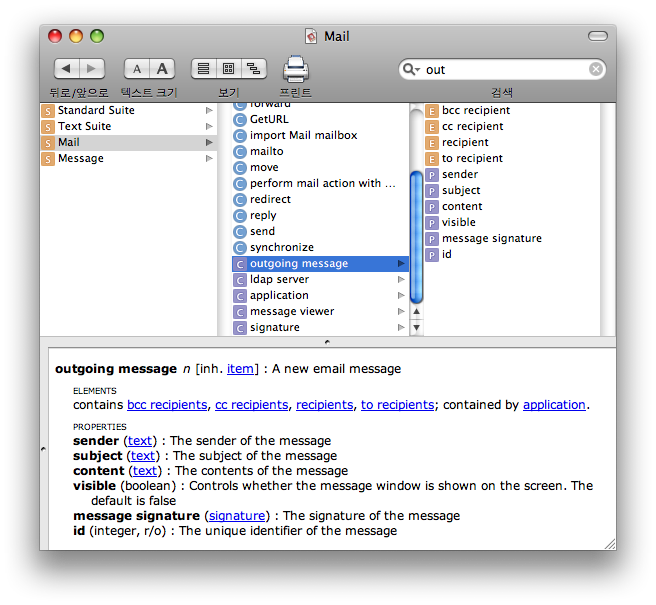Expand arrow on outgoing message row
The image size is (656, 605).
(x=401, y=264)
